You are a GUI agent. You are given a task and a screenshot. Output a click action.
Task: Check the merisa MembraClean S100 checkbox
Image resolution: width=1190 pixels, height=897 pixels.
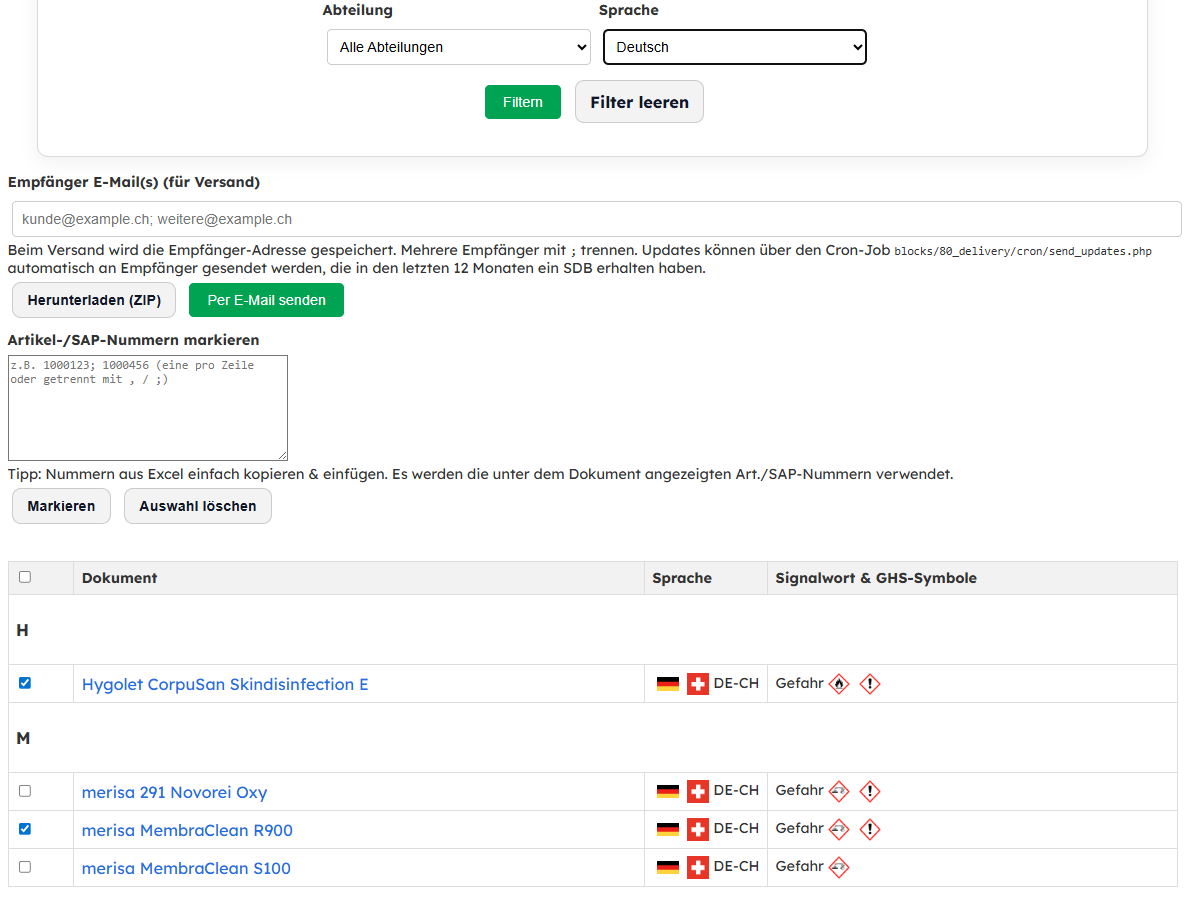click(25, 867)
